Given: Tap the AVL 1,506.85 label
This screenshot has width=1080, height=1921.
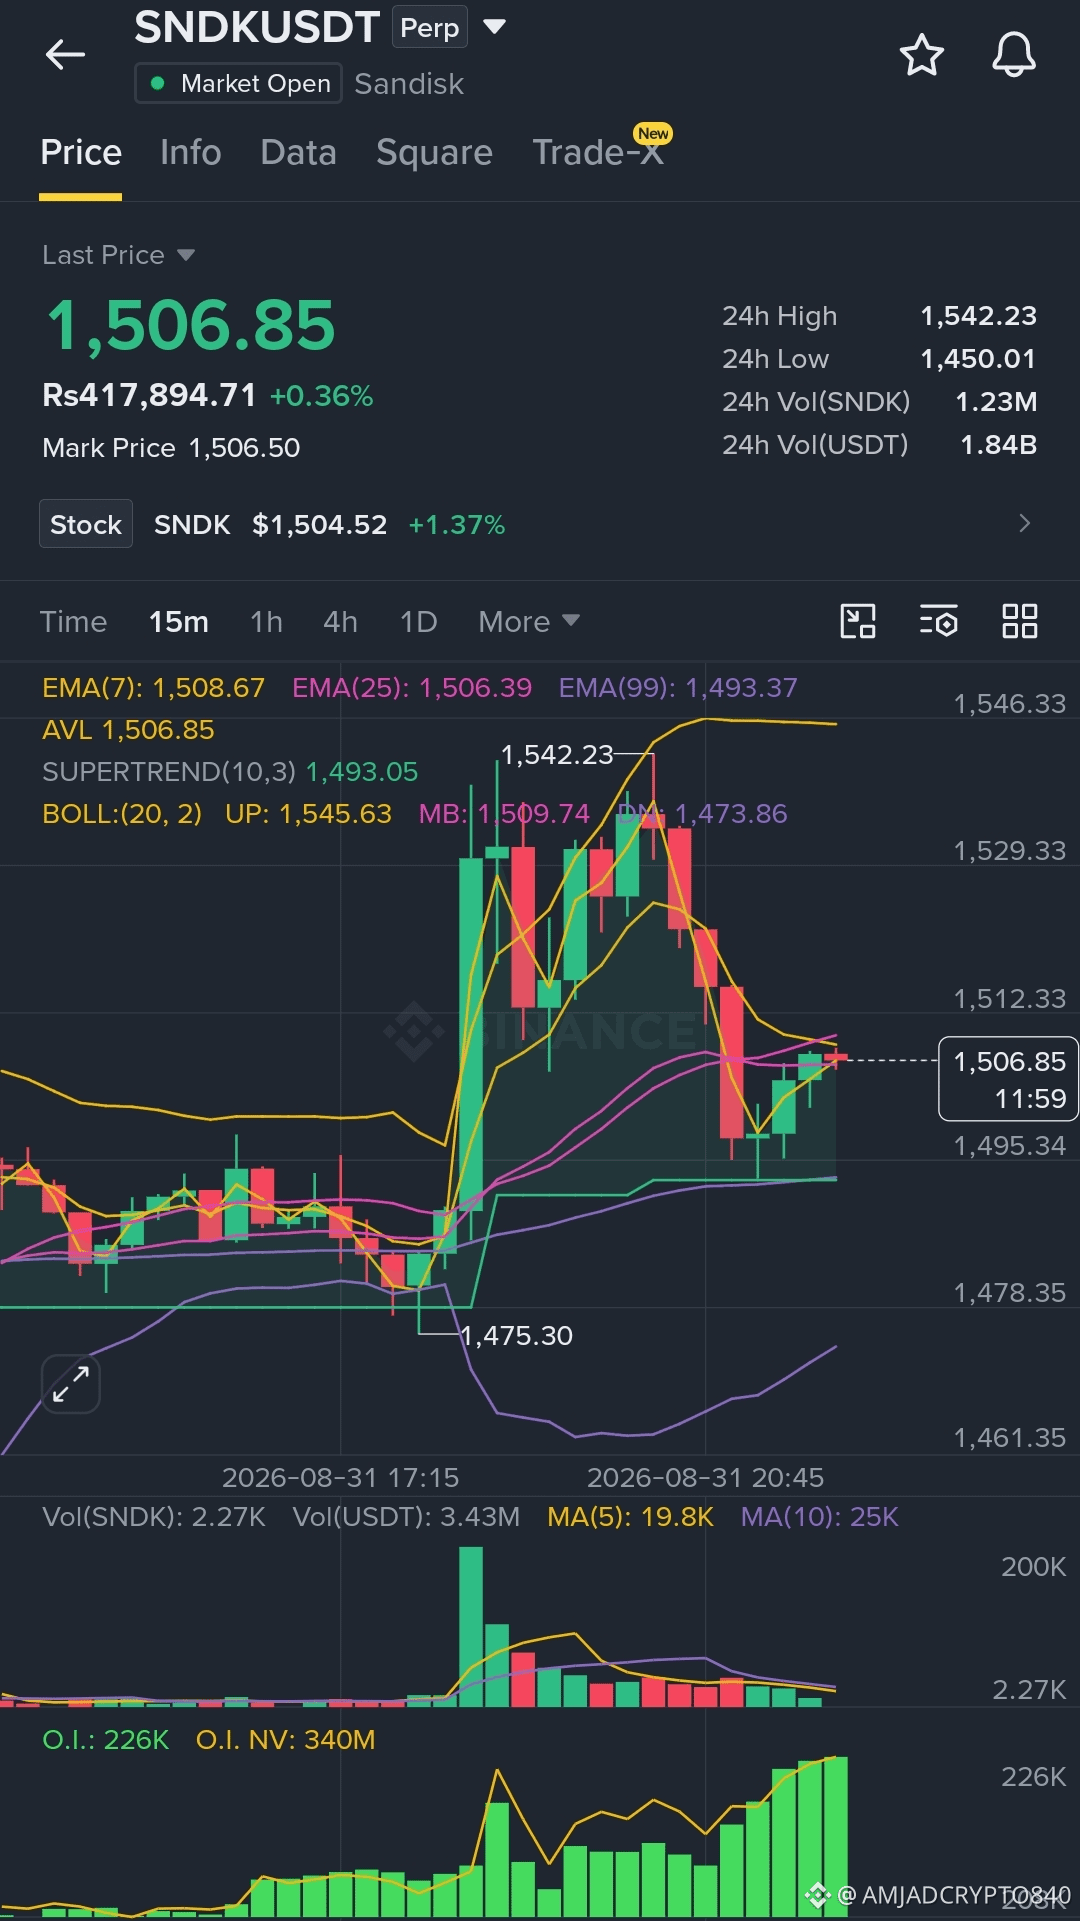Looking at the screenshot, I should [x=128, y=730].
